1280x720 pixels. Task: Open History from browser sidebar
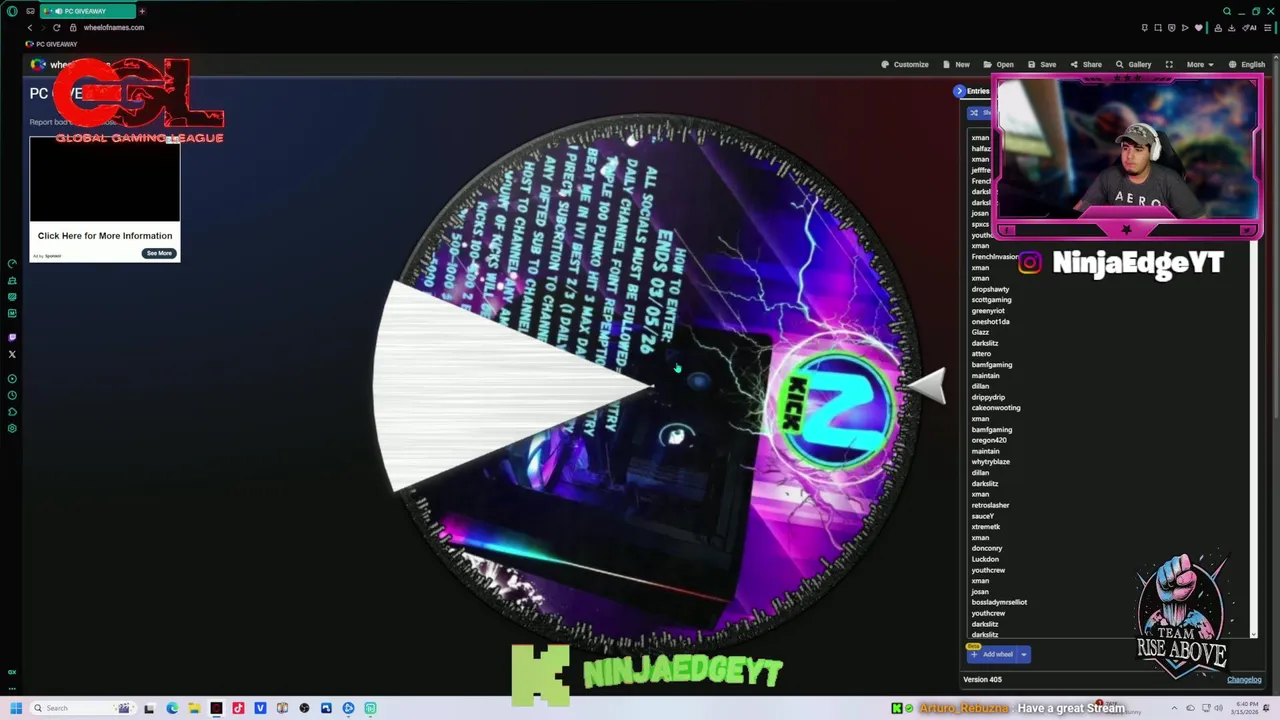[12, 395]
